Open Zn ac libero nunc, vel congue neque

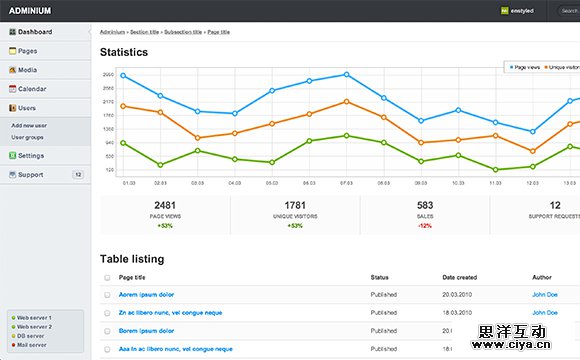tap(171, 313)
